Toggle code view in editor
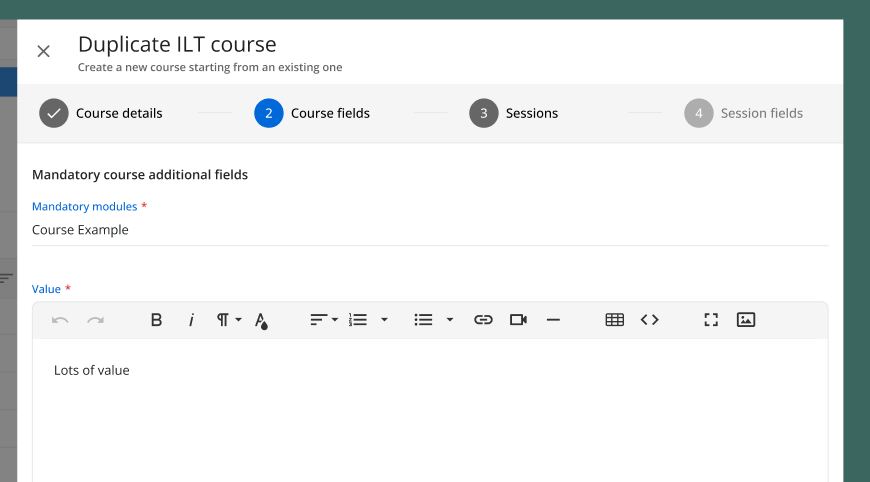The width and height of the screenshot is (870, 482). [x=650, y=320]
